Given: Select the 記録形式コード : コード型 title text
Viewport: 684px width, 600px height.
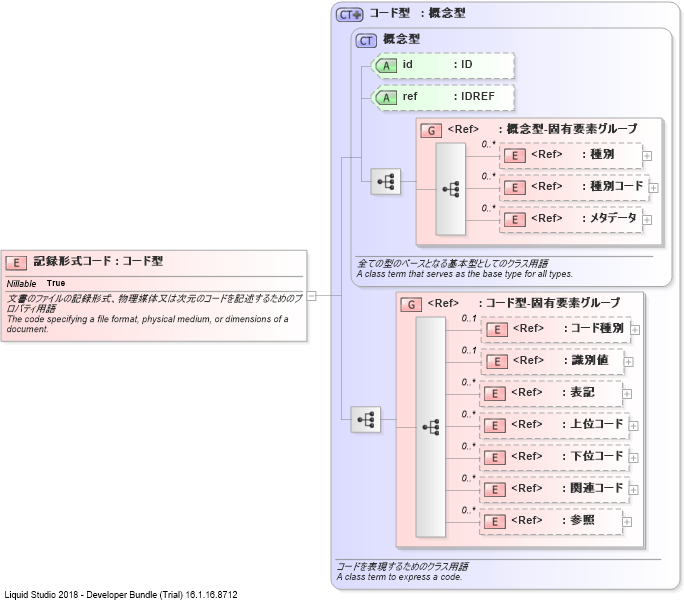Looking at the screenshot, I should [98, 261].
